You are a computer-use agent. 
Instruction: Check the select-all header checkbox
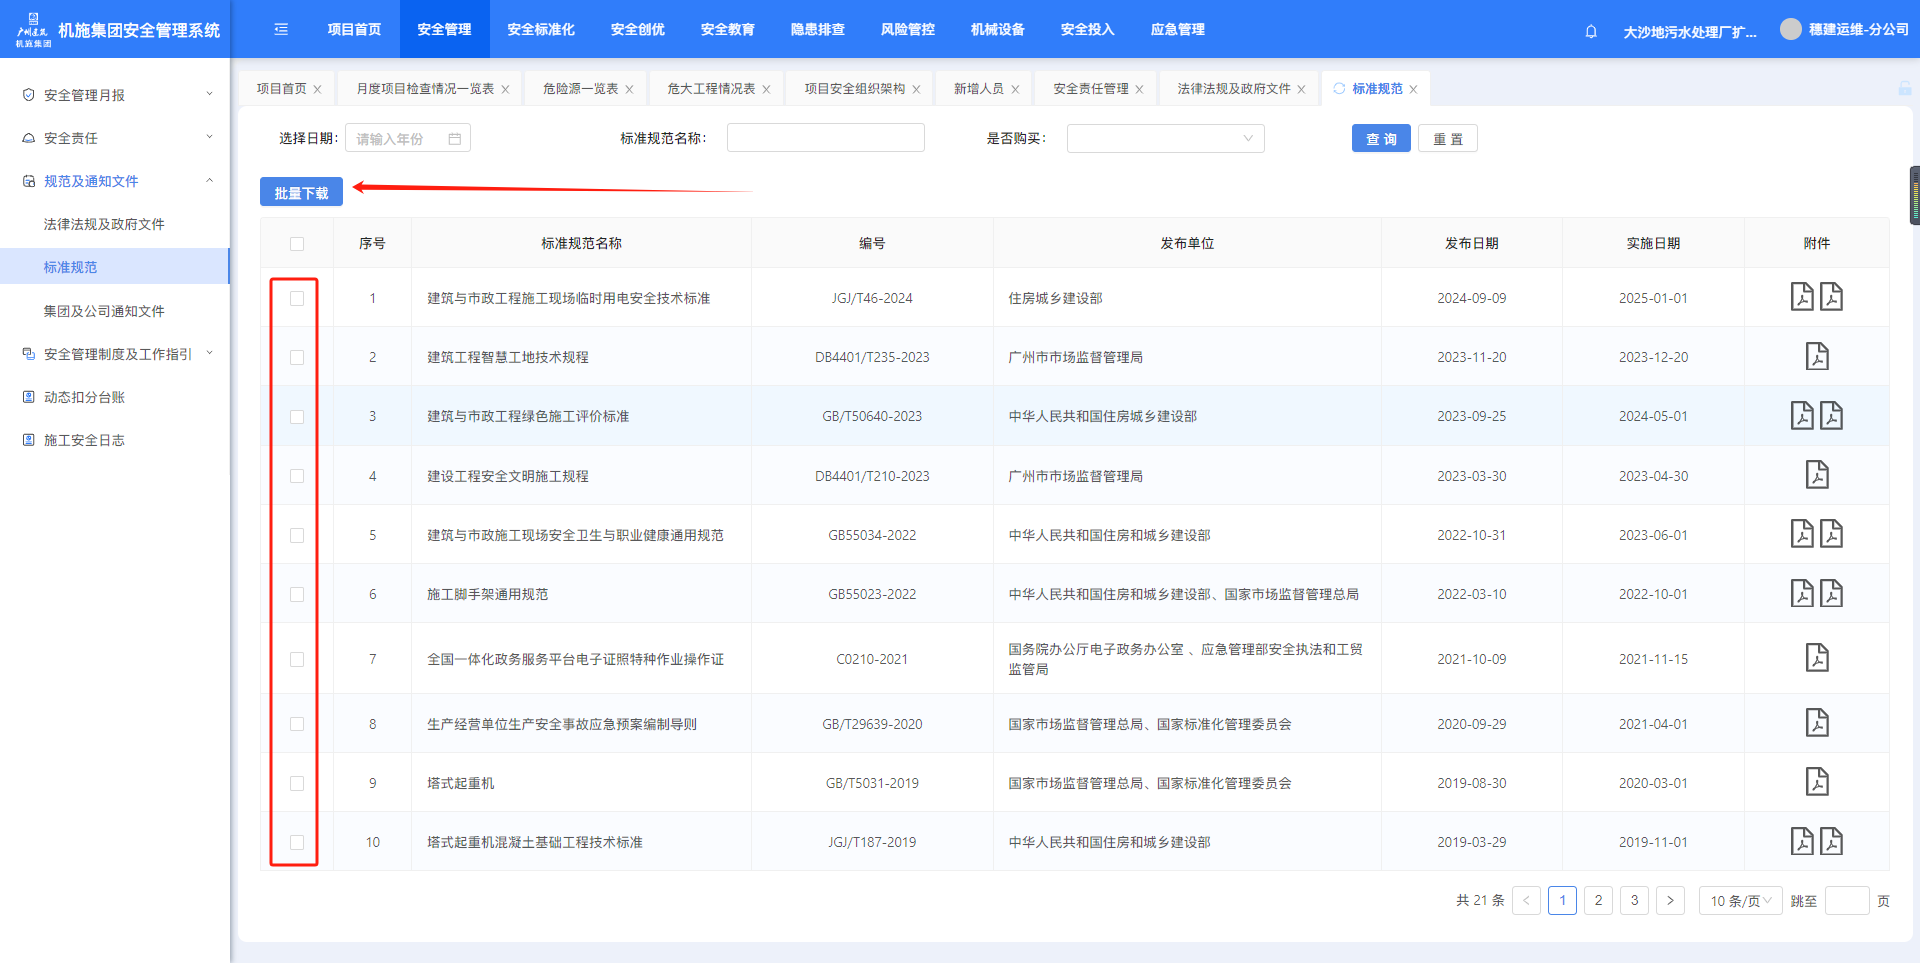tap(297, 244)
